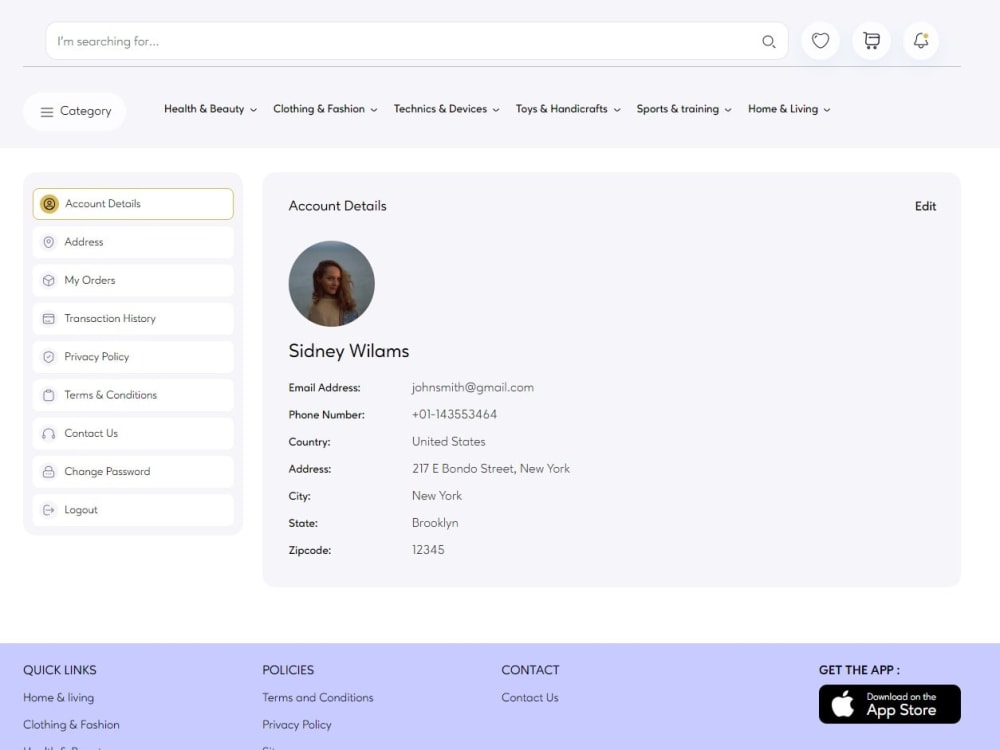Select the Sports & training menu item

683,109
